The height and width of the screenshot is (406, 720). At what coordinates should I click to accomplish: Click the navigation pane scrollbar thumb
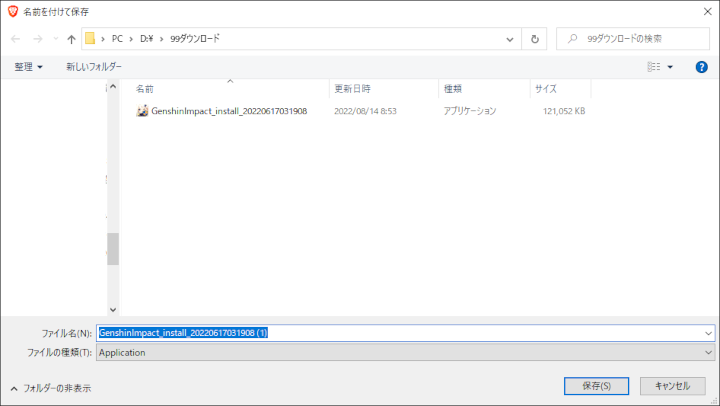click(x=113, y=249)
